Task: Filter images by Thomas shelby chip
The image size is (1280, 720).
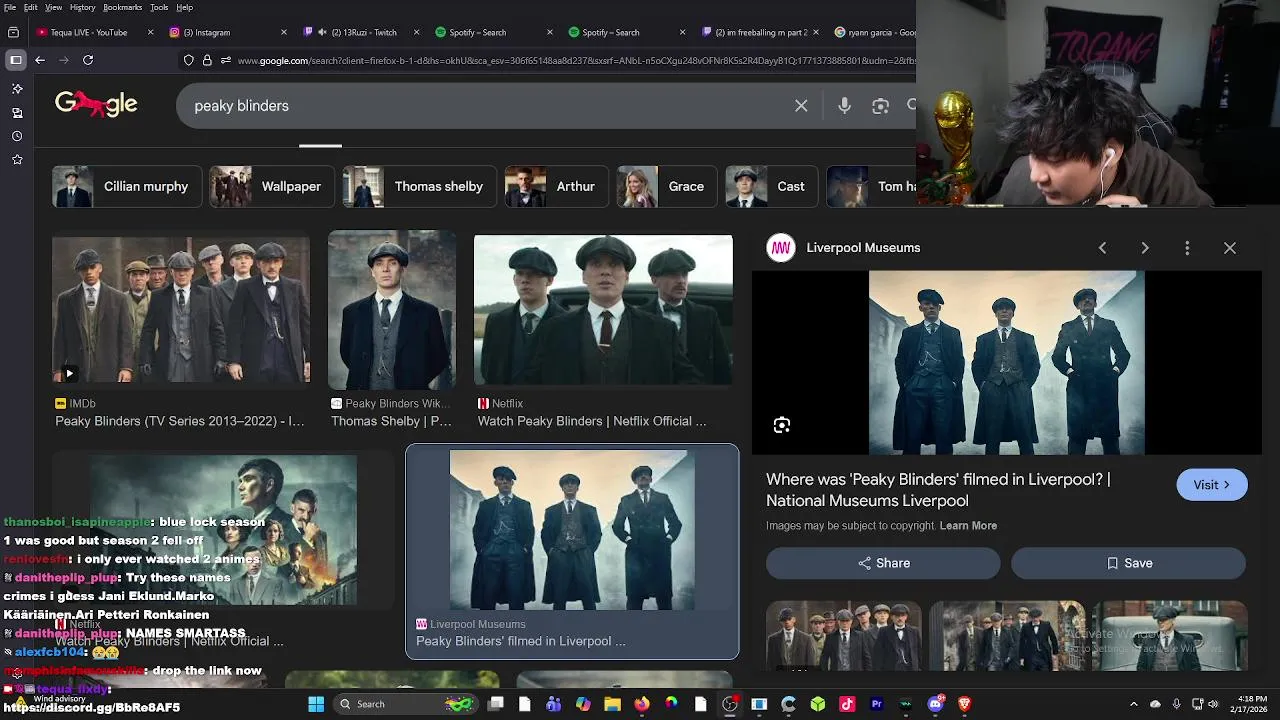Action: coord(419,186)
